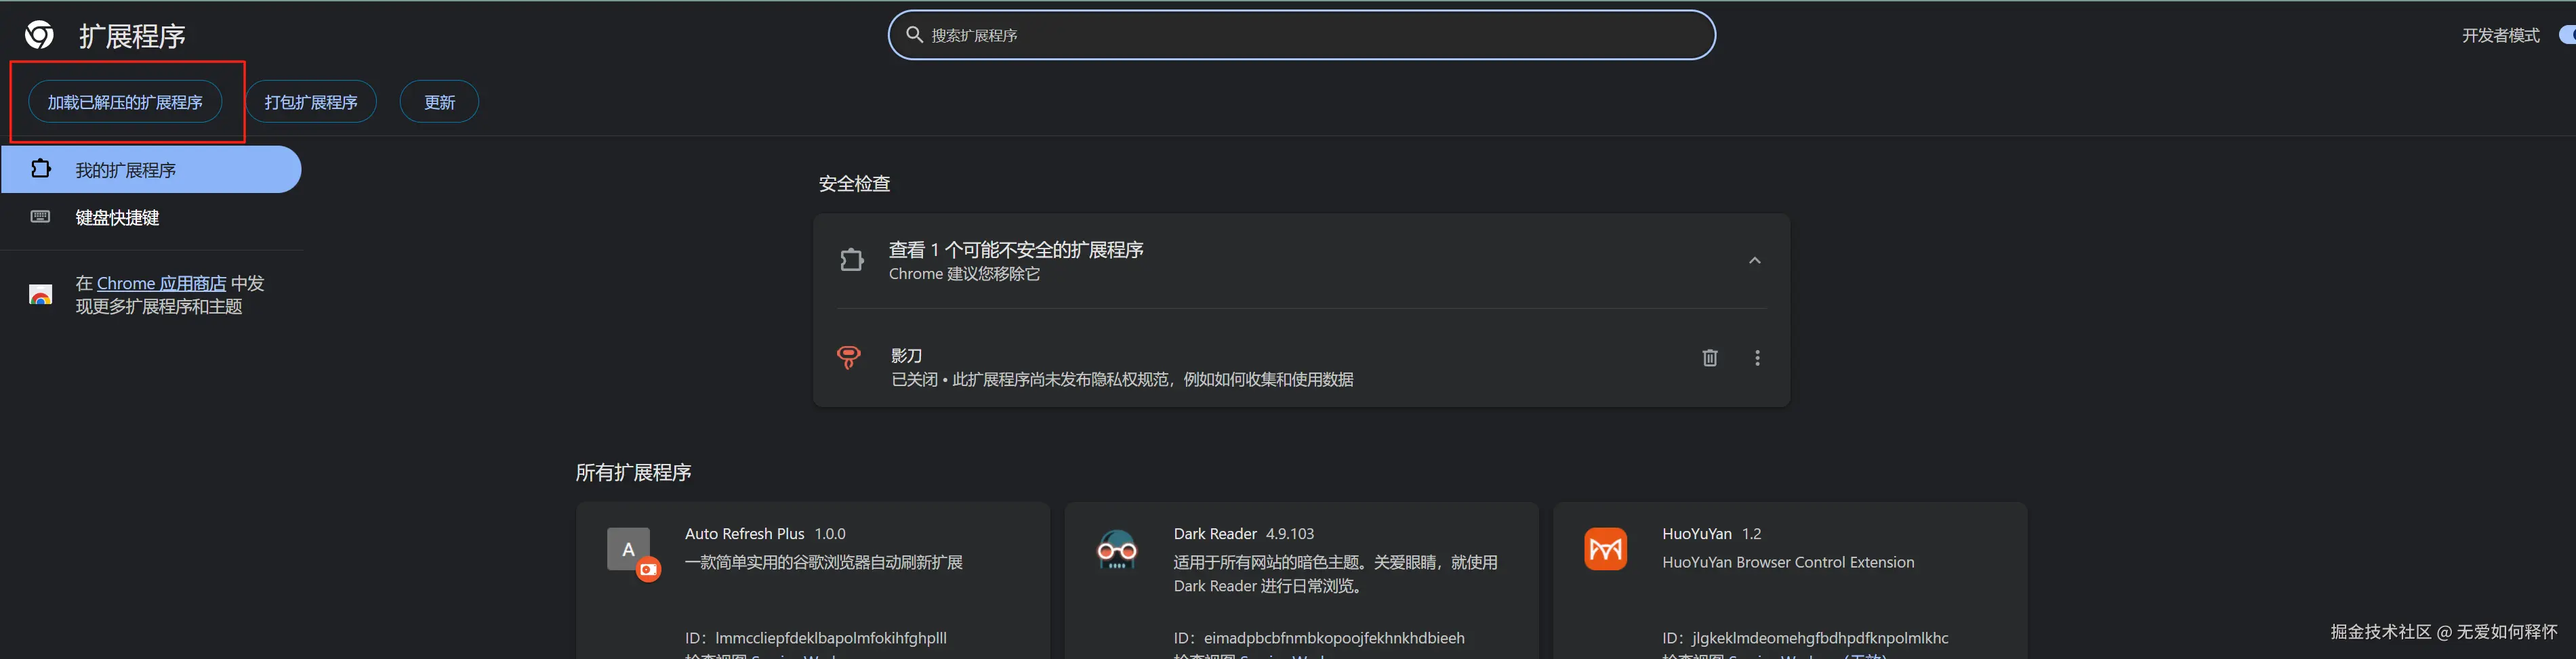Click text 查看 1 个可能不安全的扩展程序

[x=1016, y=249]
